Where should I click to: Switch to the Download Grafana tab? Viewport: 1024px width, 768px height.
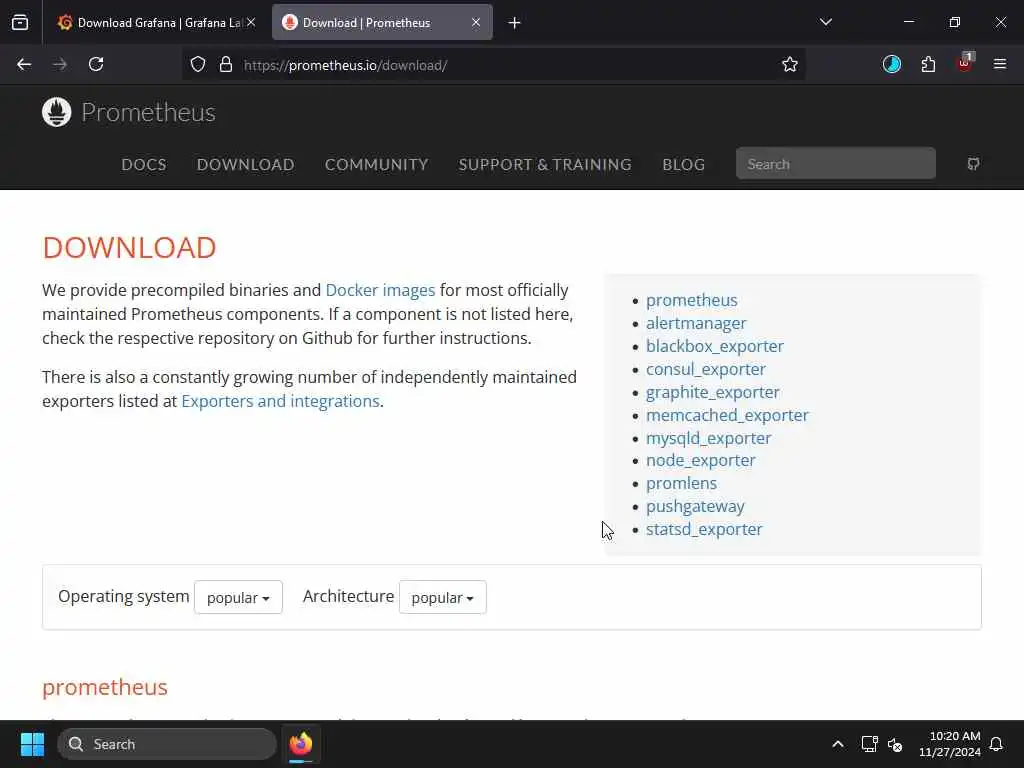point(155,22)
